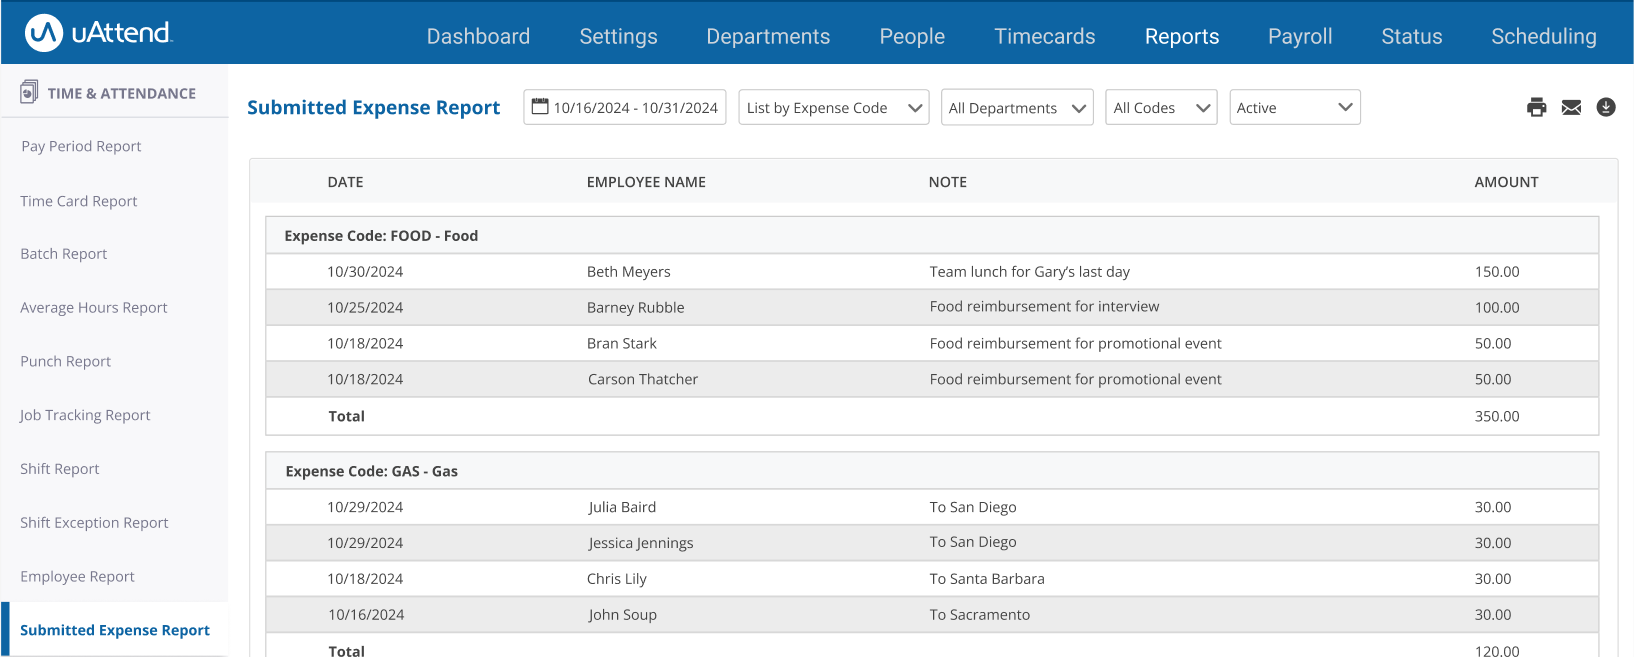This screenshot has height=657, width=1634.
Task: Select the Barney Rubble row name
Action: [636, 308]
